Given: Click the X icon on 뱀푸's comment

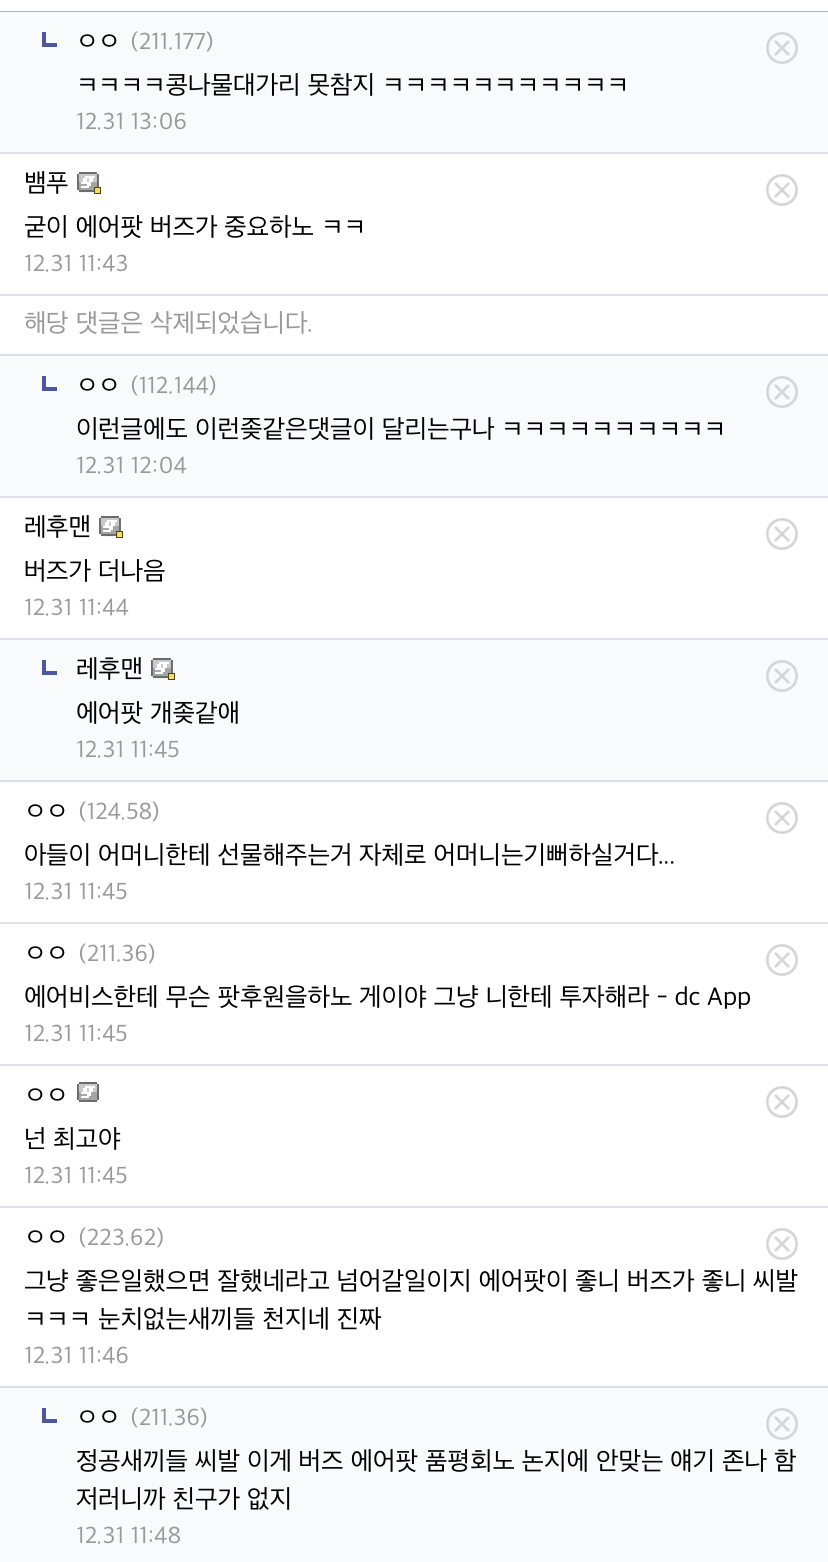Looking at the screenshot, I should (x=781, y=190).
